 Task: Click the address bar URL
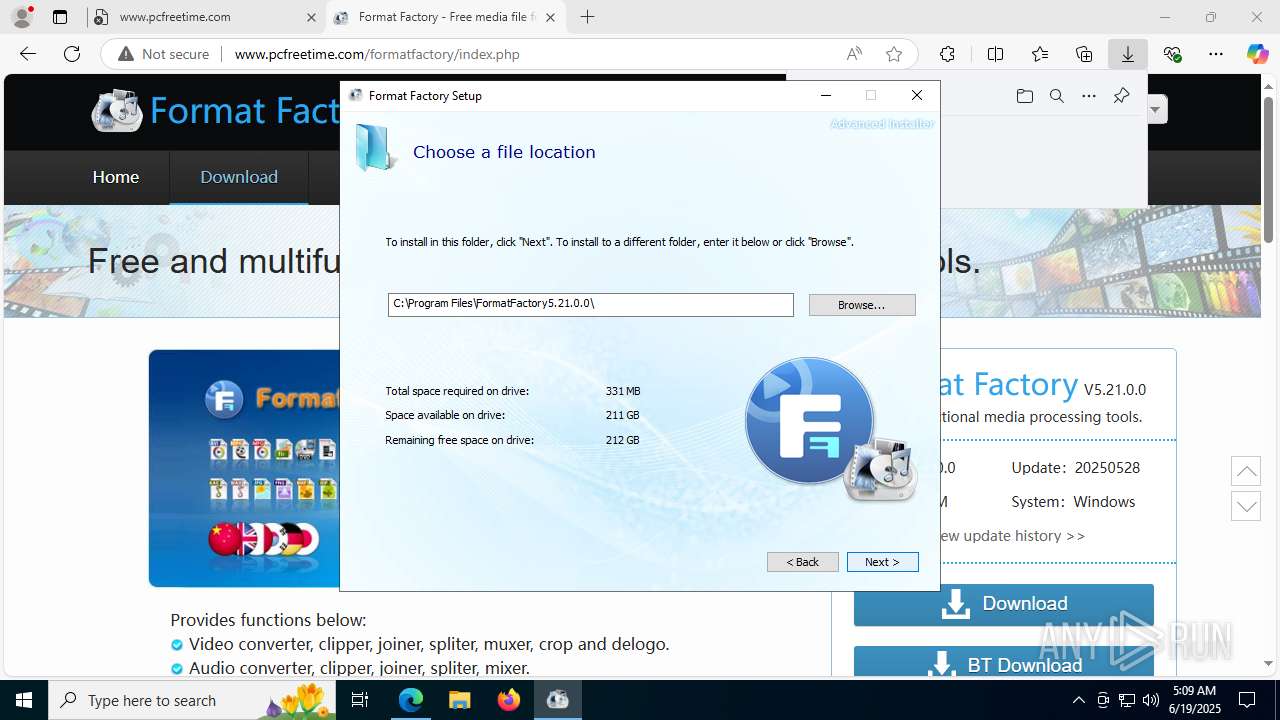377,54
